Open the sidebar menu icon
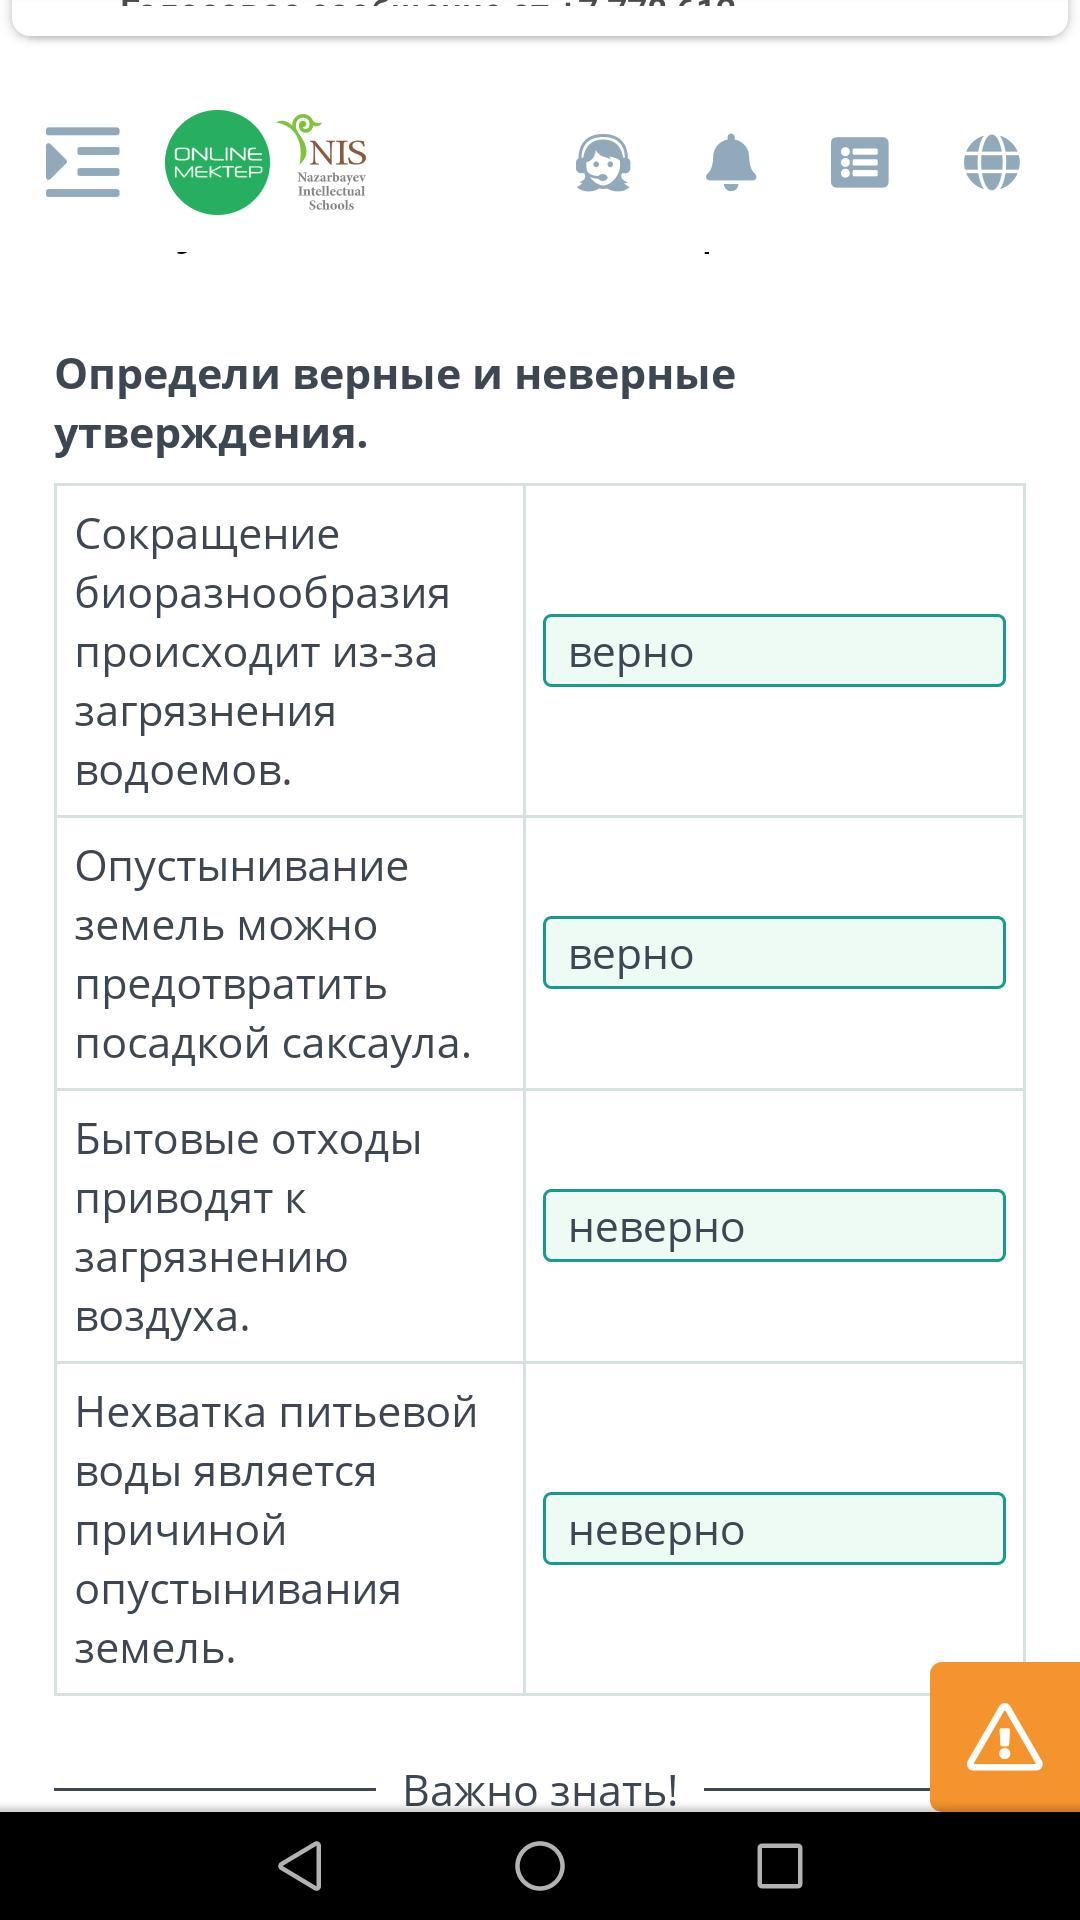 pyautogui.click(x=83, y=162)
